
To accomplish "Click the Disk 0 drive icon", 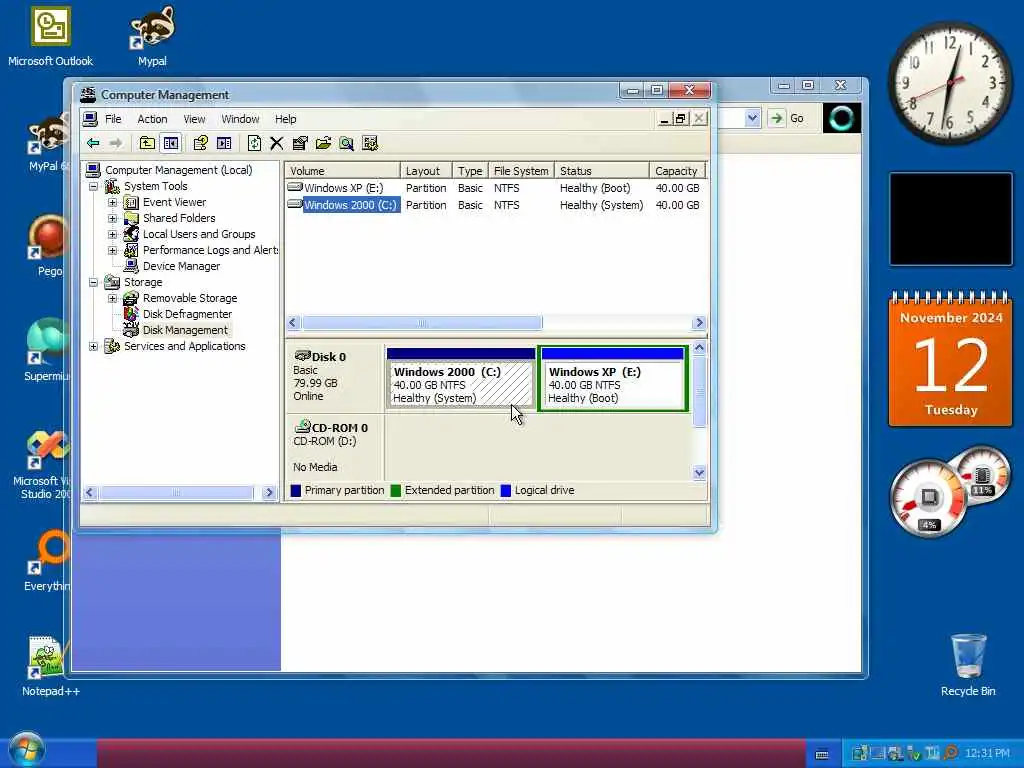I will point(302,355).
